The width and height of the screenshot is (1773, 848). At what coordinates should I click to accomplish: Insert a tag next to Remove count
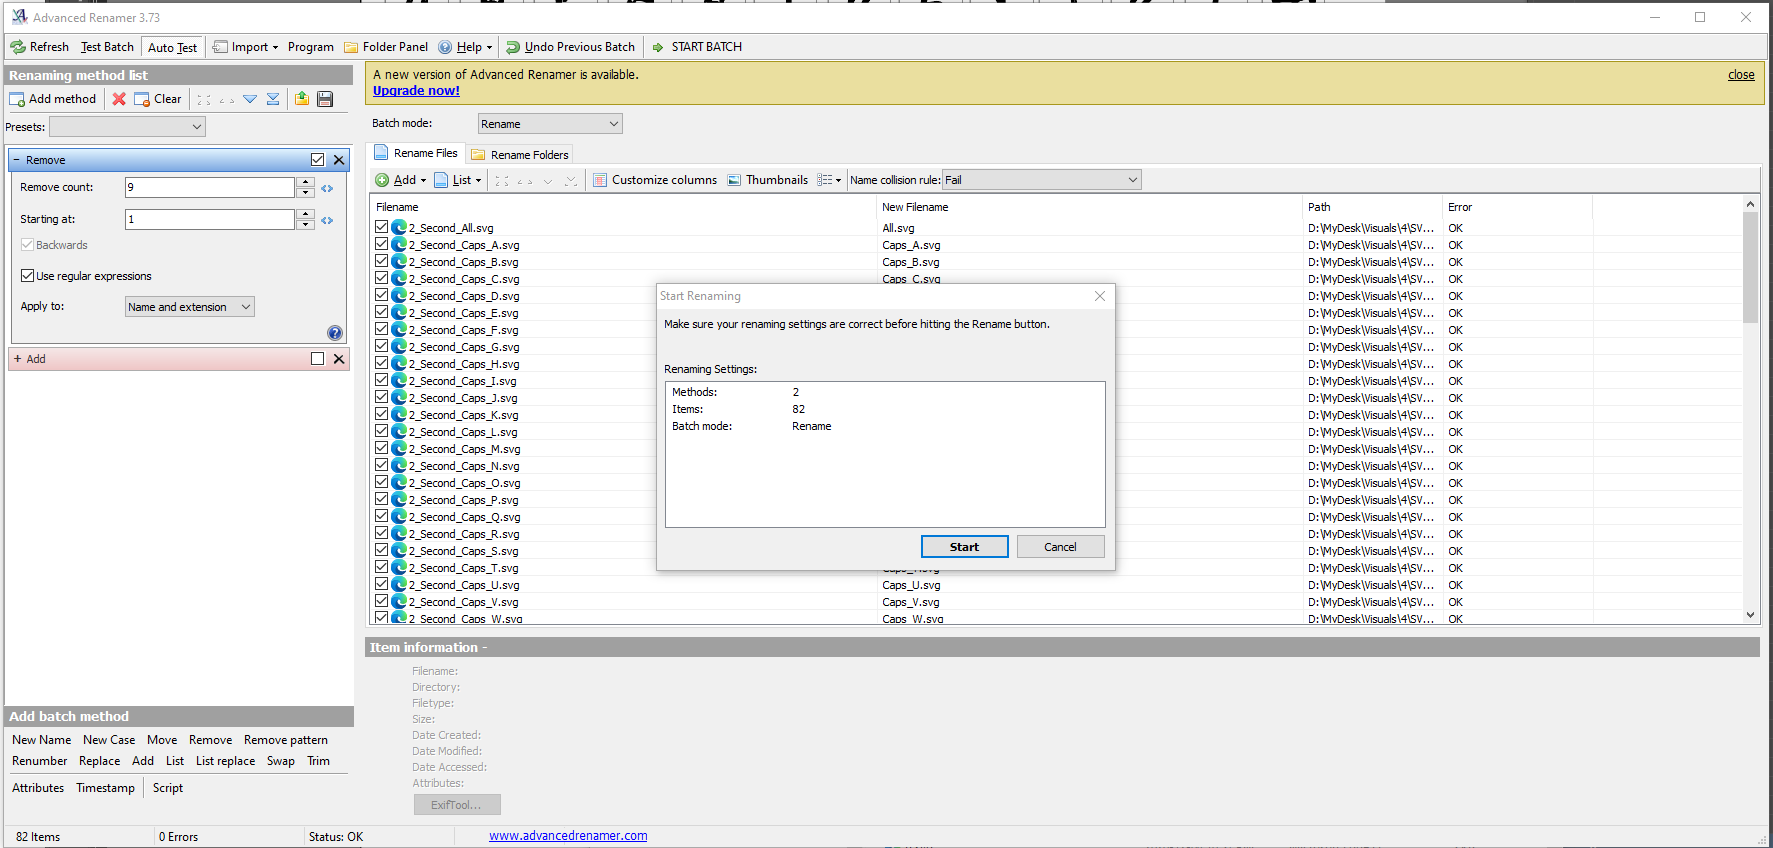327,188
